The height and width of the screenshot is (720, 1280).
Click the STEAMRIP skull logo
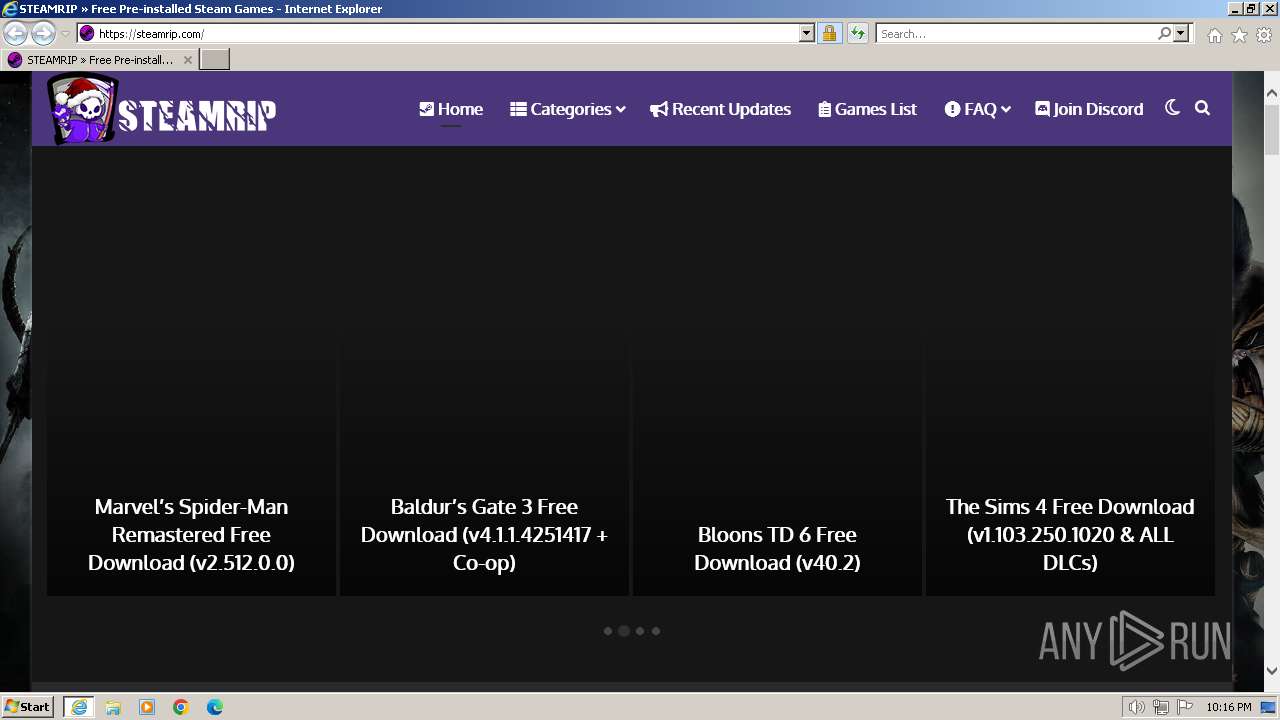coord(161,109)
